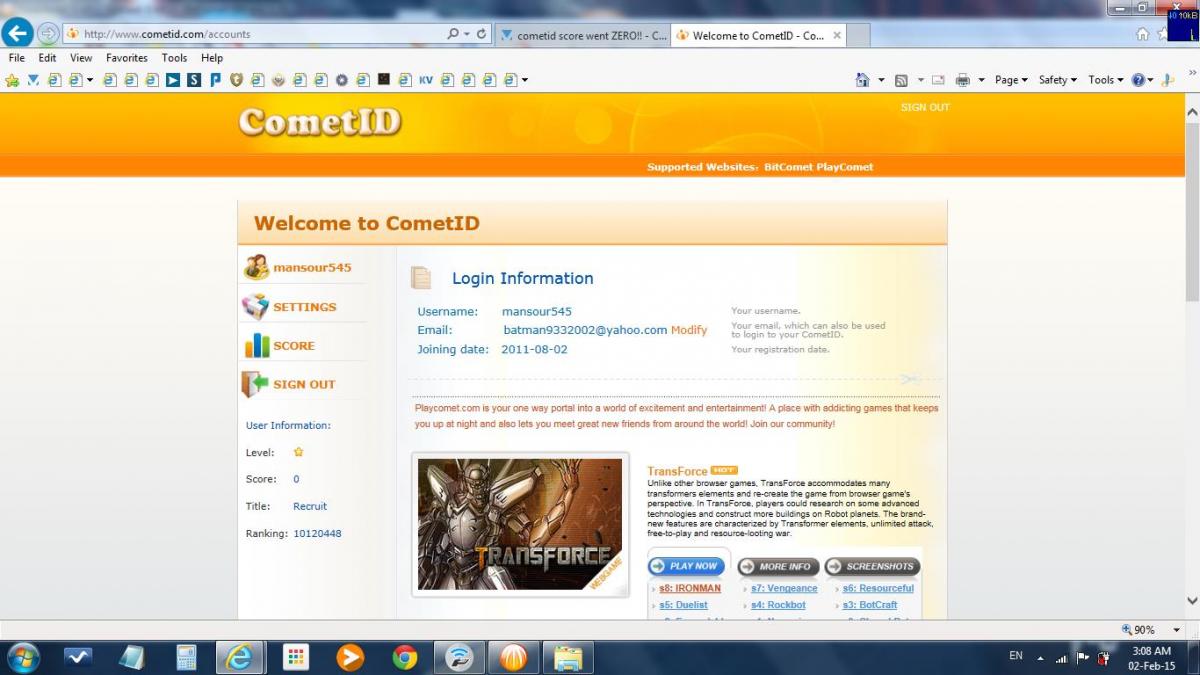Expand the Print options dropdown arrow

point(981,80)
